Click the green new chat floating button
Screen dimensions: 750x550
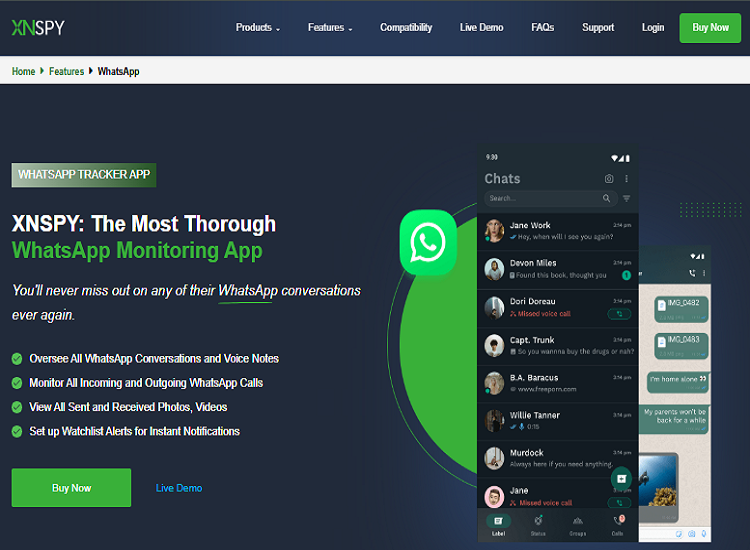click(x=621, y=478)
